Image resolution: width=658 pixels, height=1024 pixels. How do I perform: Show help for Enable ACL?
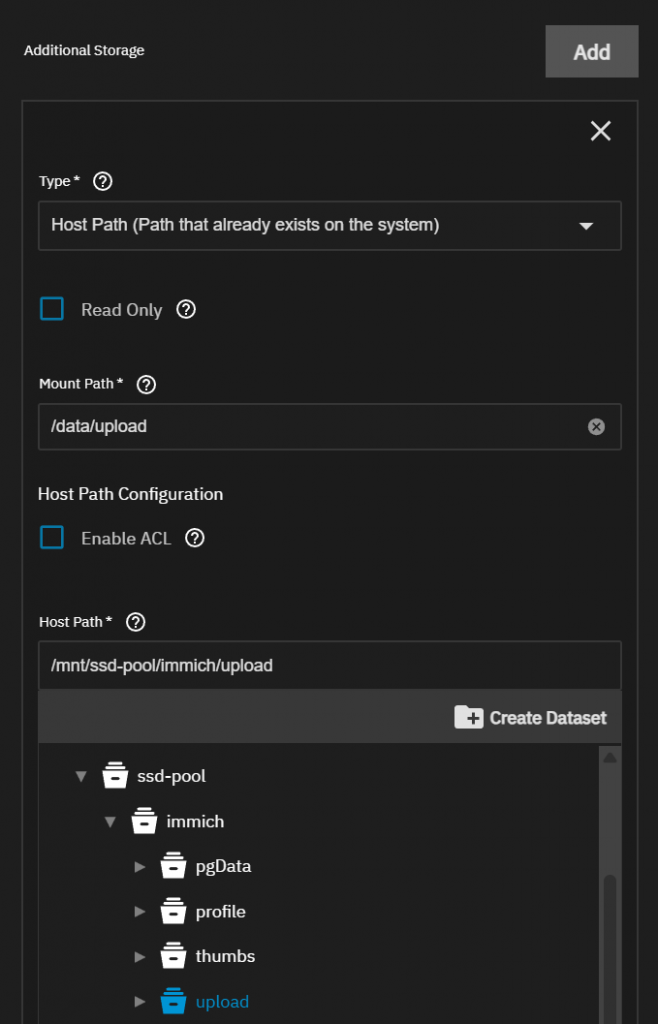(195, 538)
